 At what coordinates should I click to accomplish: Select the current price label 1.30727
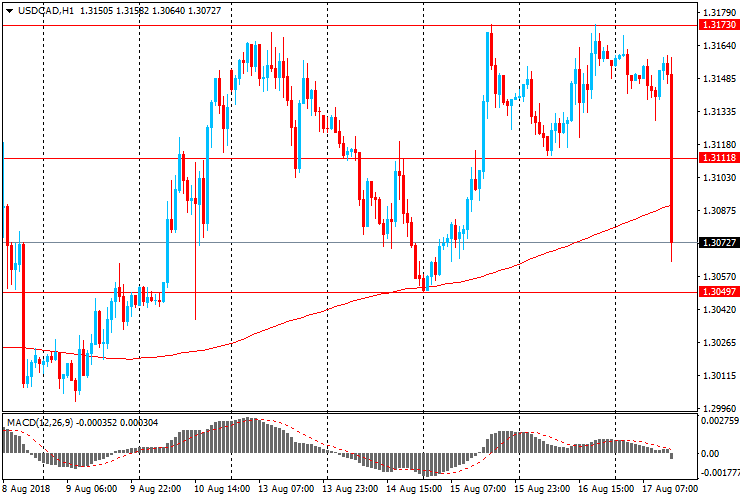[719, 242]
